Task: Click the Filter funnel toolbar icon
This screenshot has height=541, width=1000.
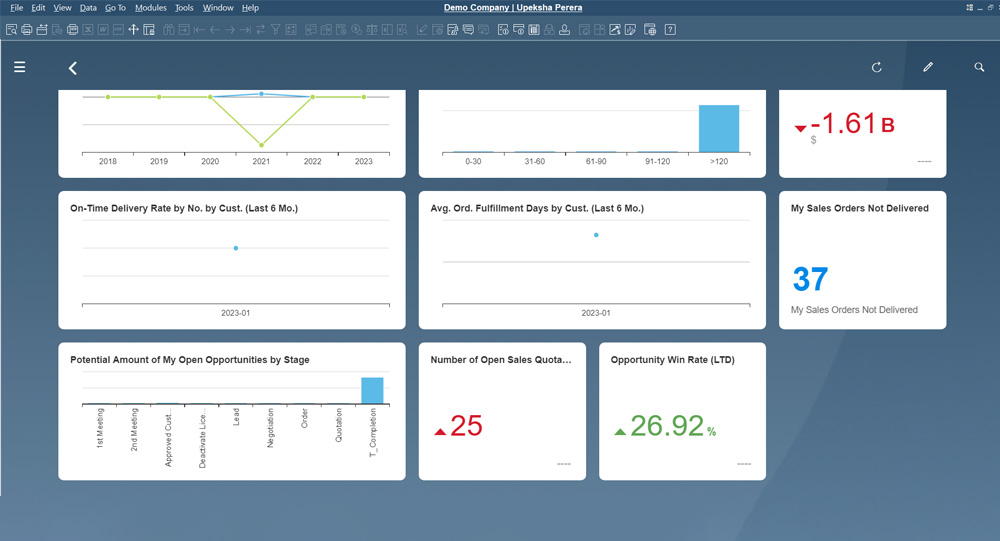Action: pos(276,30)
